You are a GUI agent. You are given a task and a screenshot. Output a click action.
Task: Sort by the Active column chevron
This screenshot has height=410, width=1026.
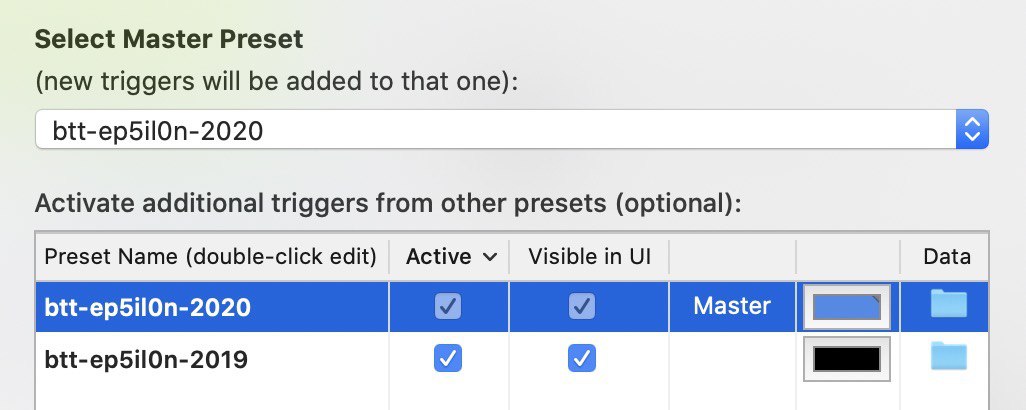coord(489,258)
